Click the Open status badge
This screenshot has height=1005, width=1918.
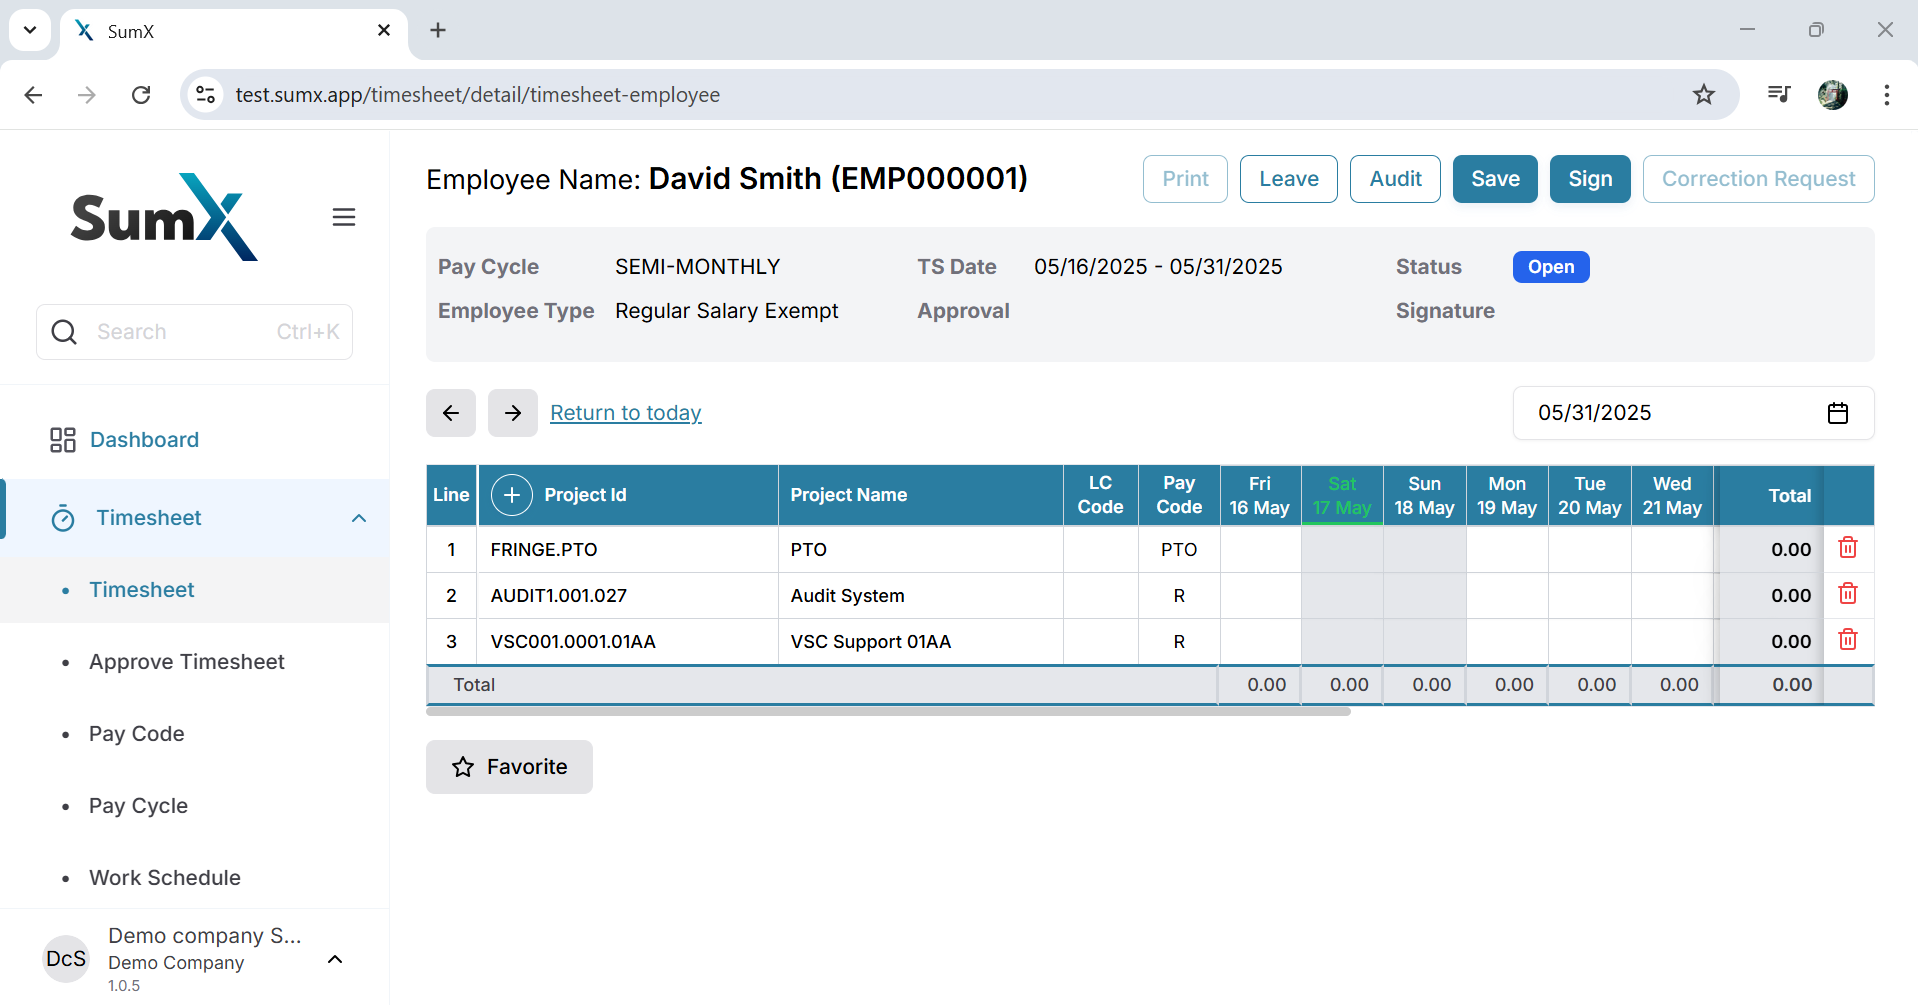[x=1551, y=267]
